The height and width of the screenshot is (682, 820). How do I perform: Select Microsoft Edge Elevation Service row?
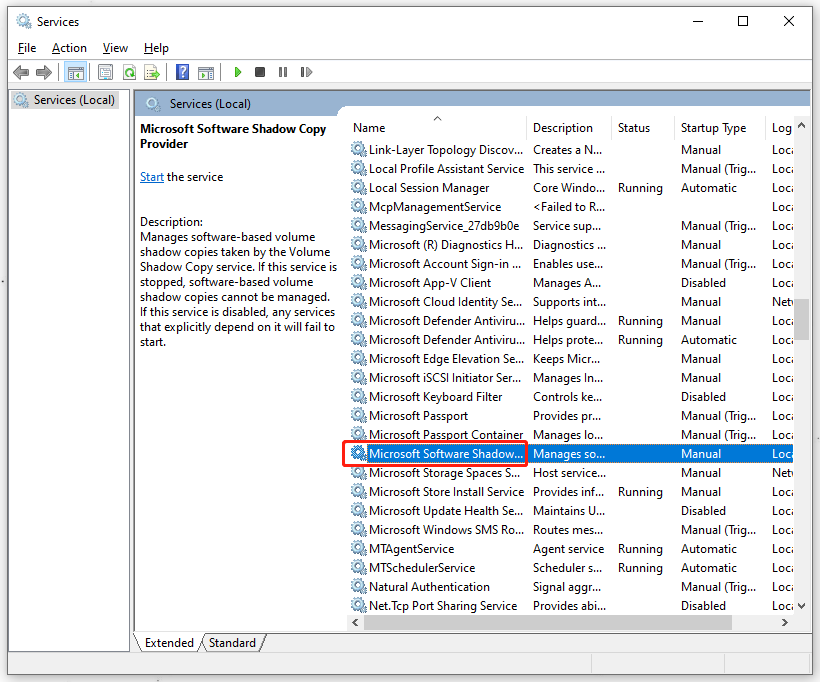coord(571,358)
